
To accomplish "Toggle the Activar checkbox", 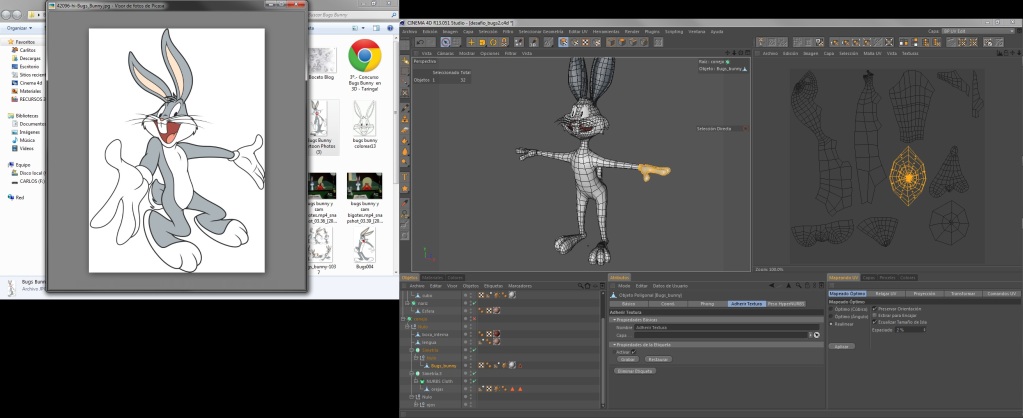I will point(634,351).
